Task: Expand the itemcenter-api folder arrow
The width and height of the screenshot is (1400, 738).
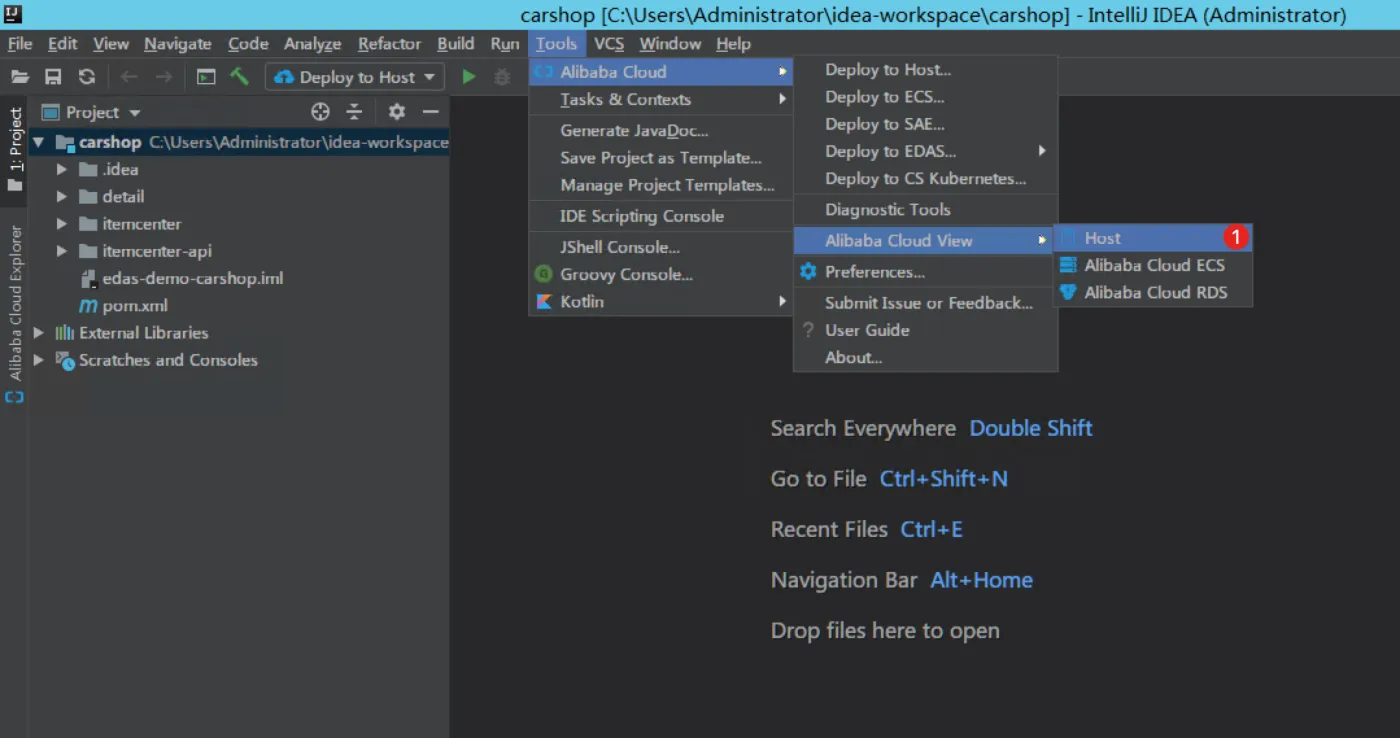Action: (x=62, y=251)
